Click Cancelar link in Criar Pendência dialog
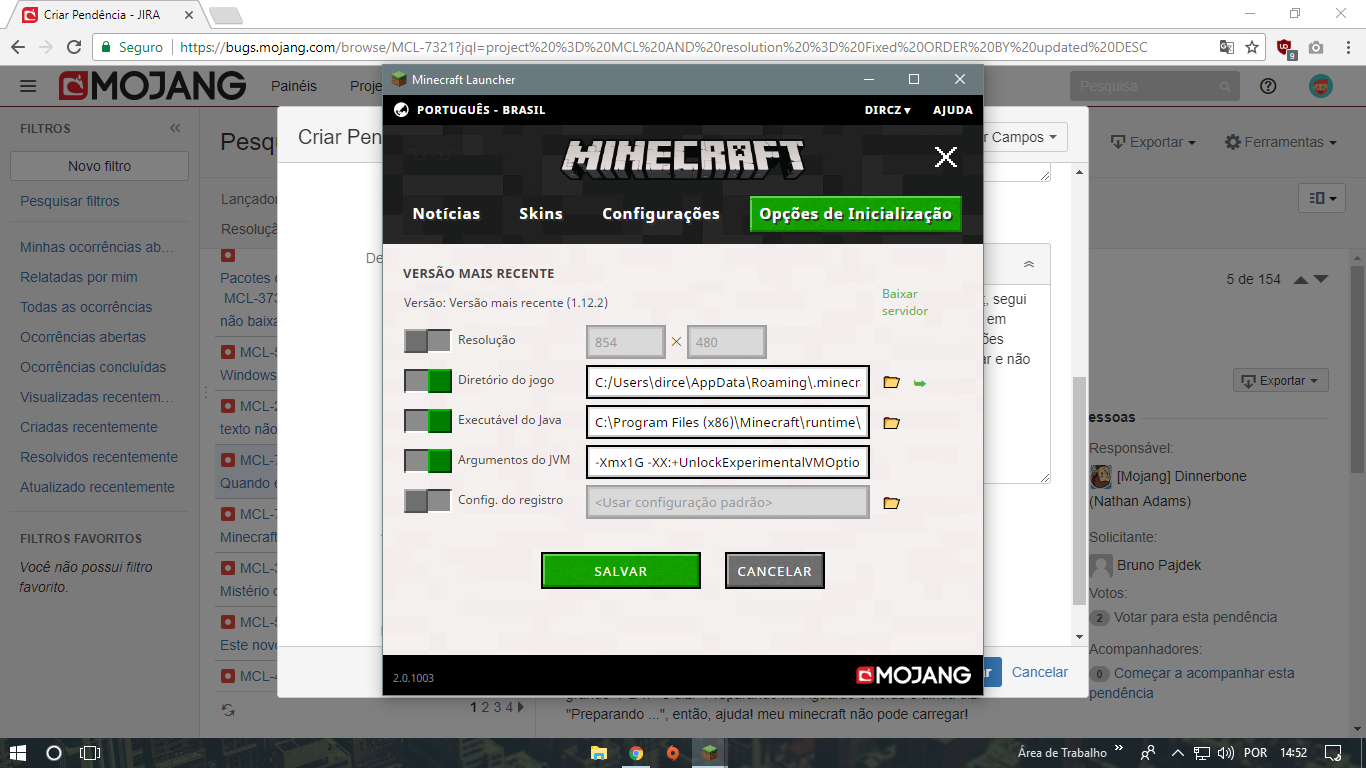1366x768 pixels. point(1040,672)
